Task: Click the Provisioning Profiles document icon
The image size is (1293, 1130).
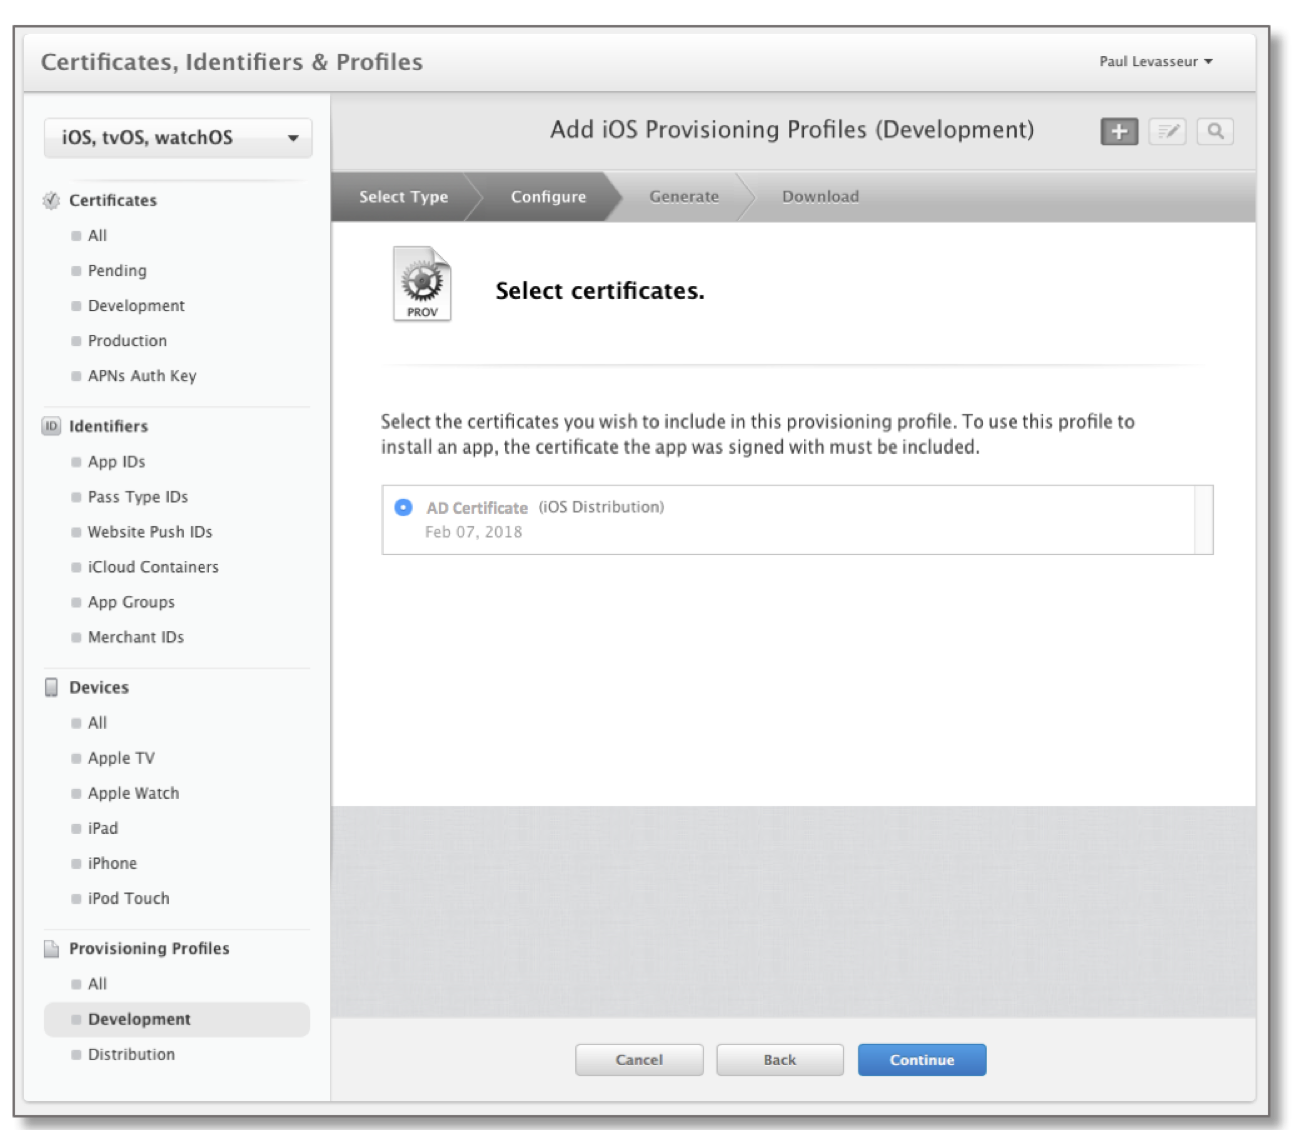Action: [51, 949]
